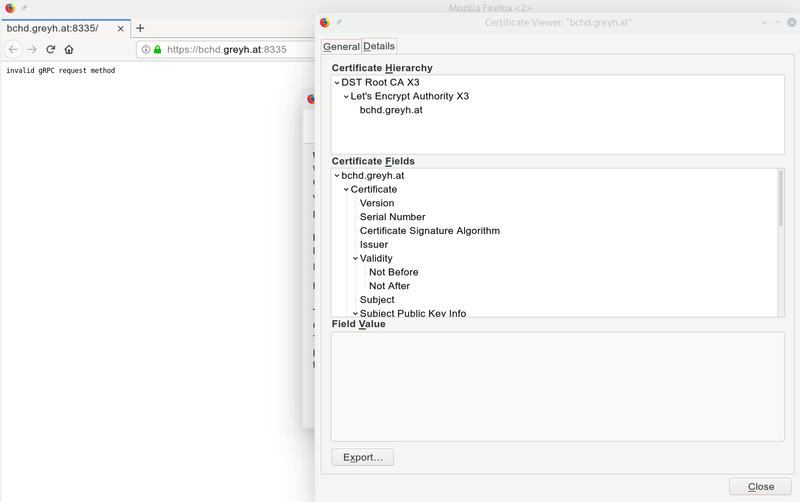Select DST Root CA X3 in hierarchy
The height and width of the screenshot is (502, 800).
tap(380, 83)
